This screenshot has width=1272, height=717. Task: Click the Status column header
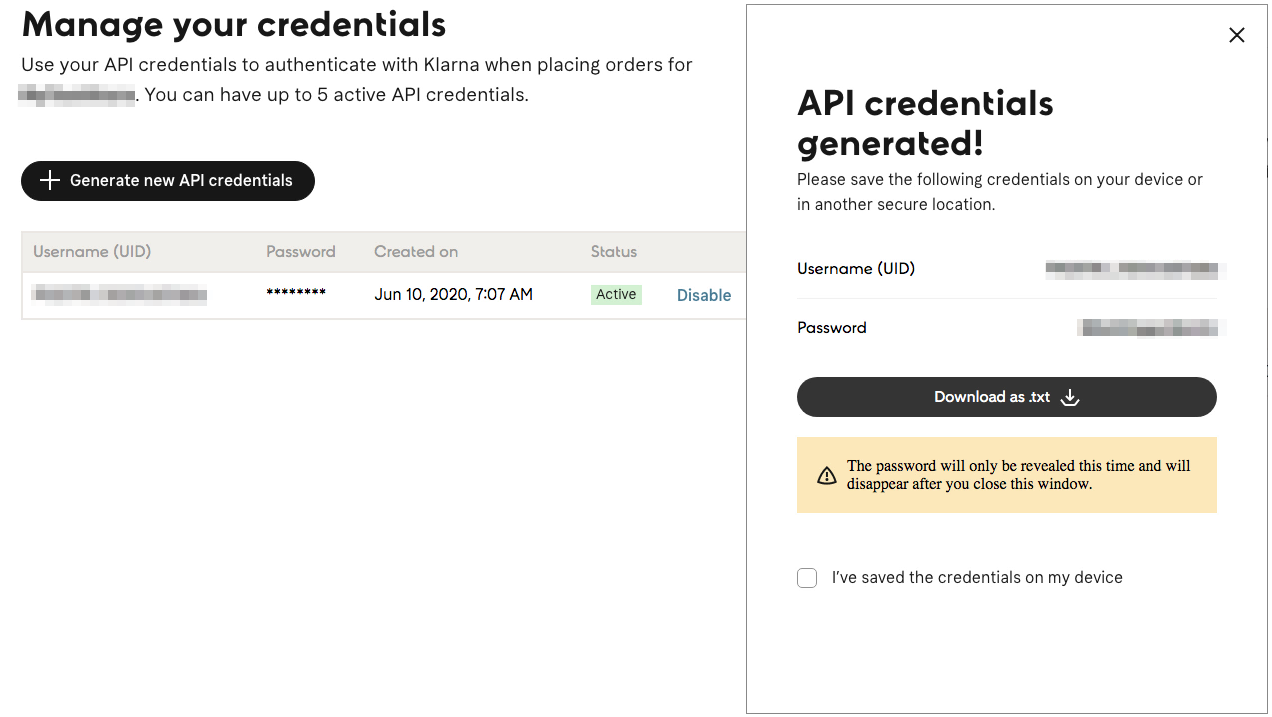[614, 252]
